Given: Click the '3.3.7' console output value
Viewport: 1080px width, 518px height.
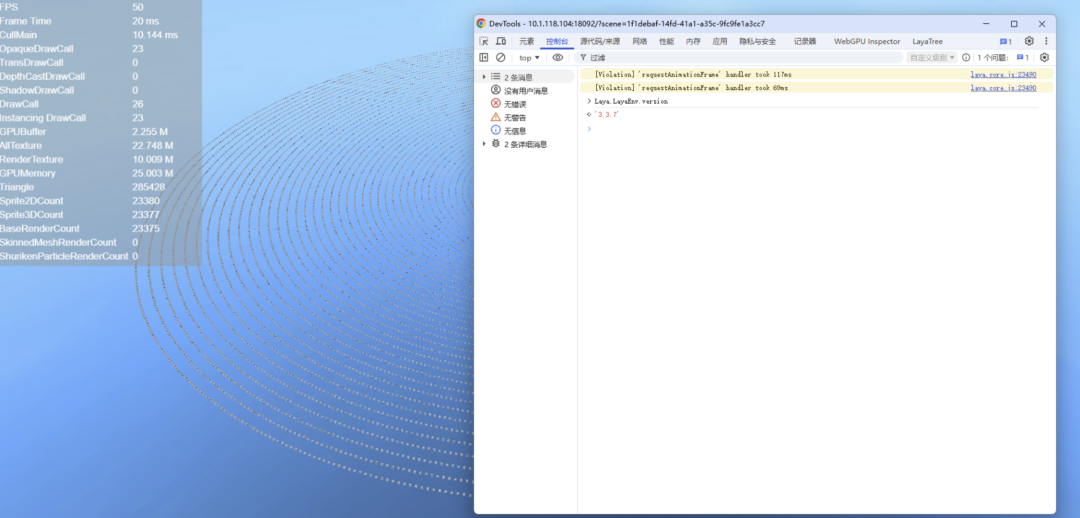Looking at the screenshot, I should (606, 114).
